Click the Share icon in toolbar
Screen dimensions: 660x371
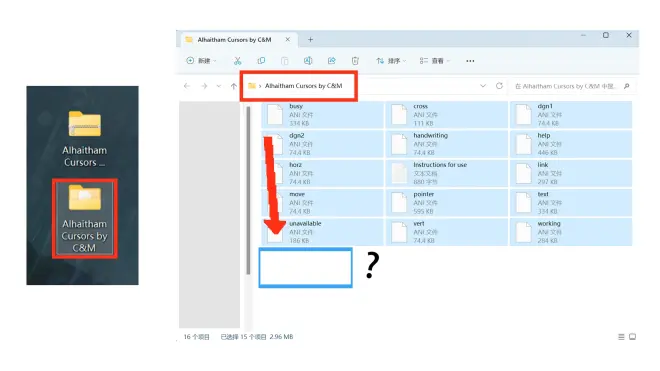(x=332, y=61)
